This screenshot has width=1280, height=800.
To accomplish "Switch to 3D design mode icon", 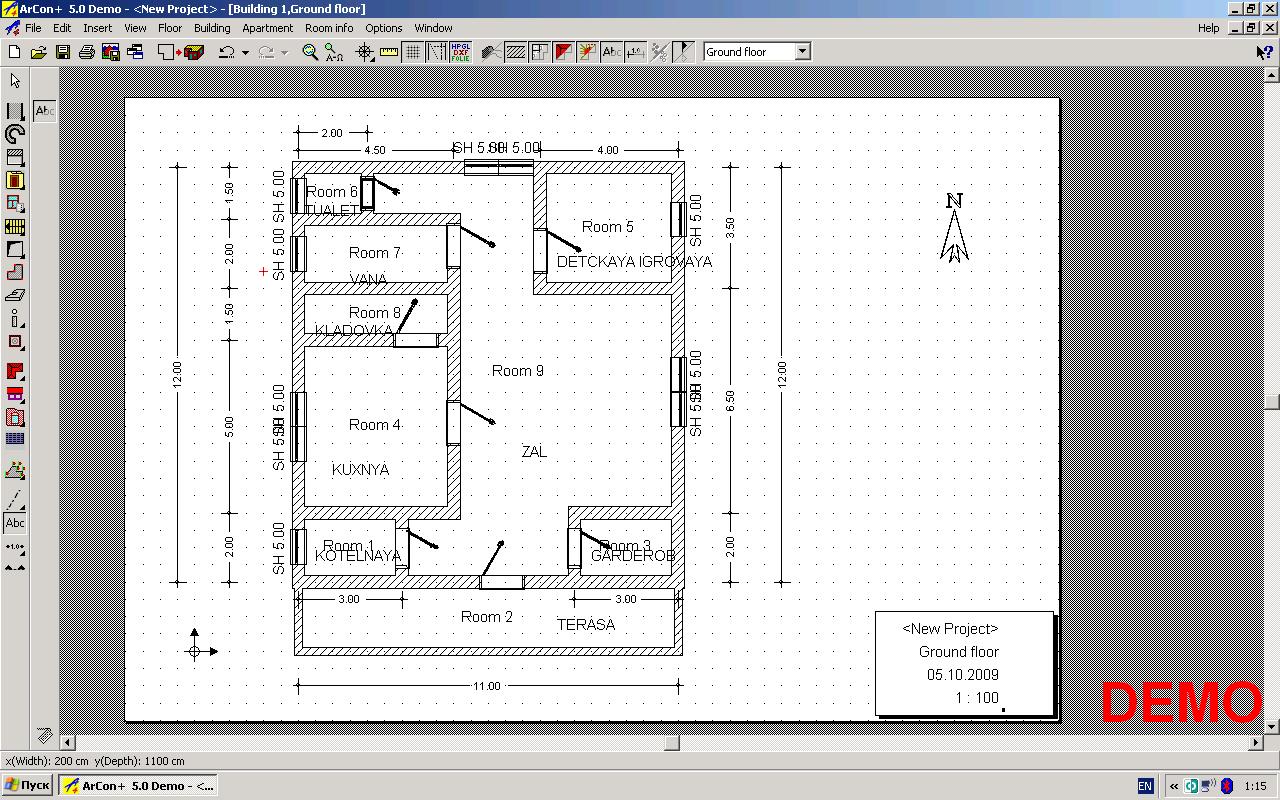I will pyautogui.click(x=193, y=51).
